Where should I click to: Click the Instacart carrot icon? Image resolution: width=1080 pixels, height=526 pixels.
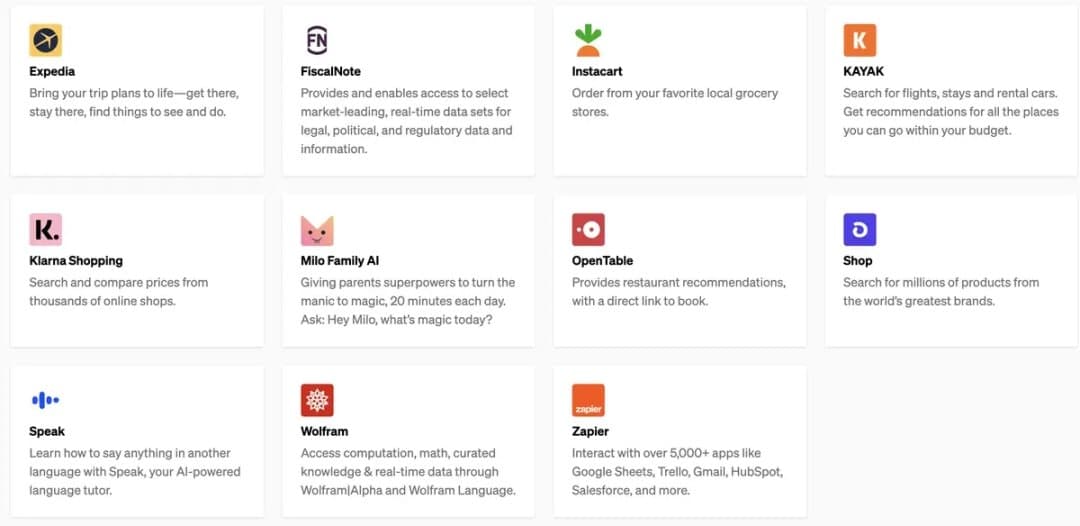click(588, 40)
